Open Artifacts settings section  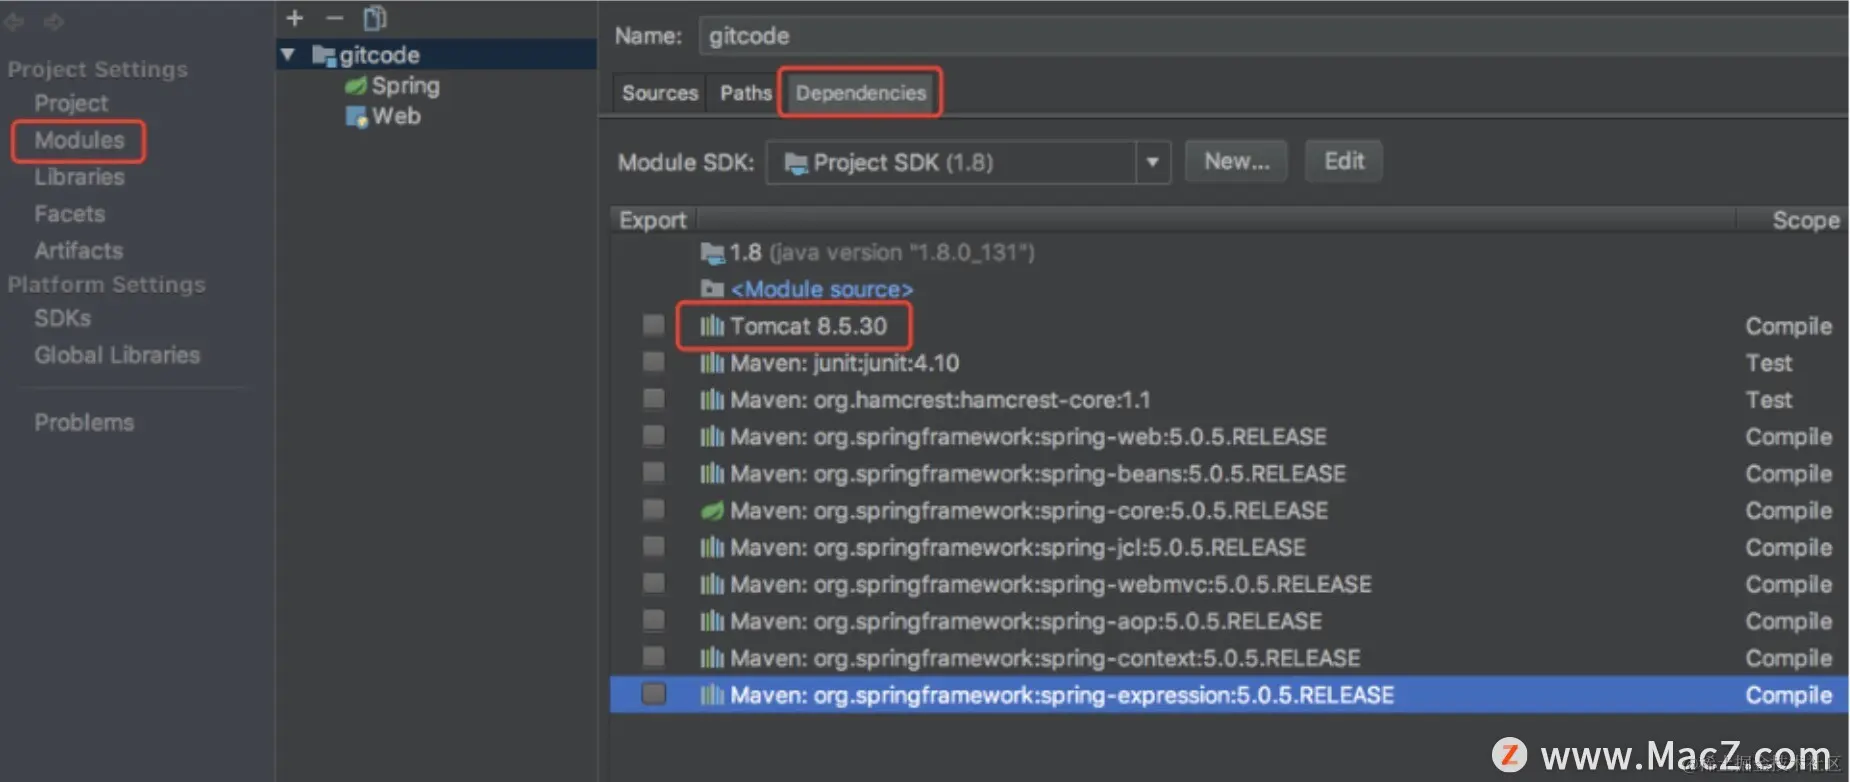(x=78, y=251)
